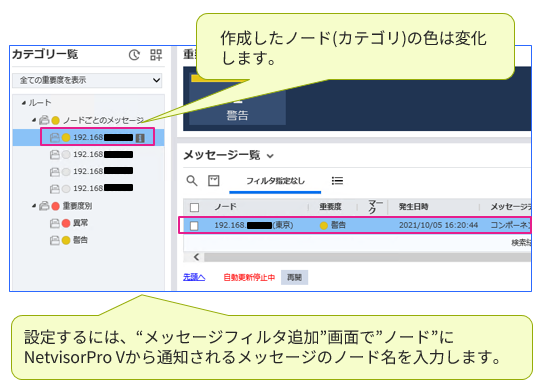Click the horizontal scrollbar track of message table
This screenshot has width=544, height=385.
point(367,257)
